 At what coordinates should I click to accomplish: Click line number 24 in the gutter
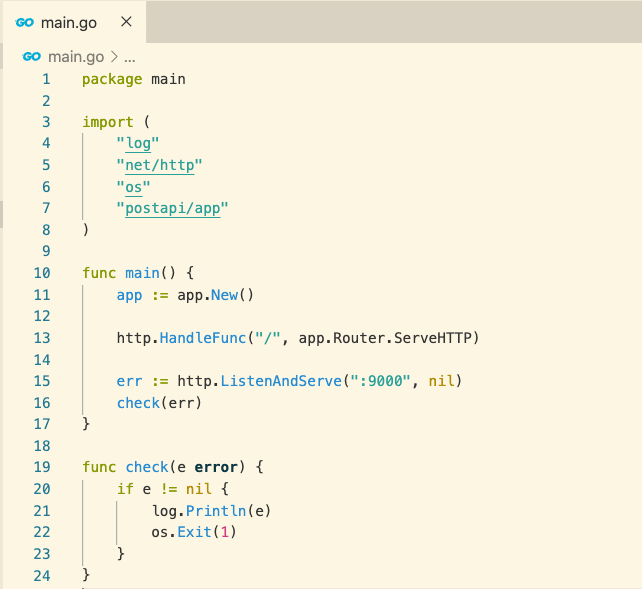(x=42, y=576)
